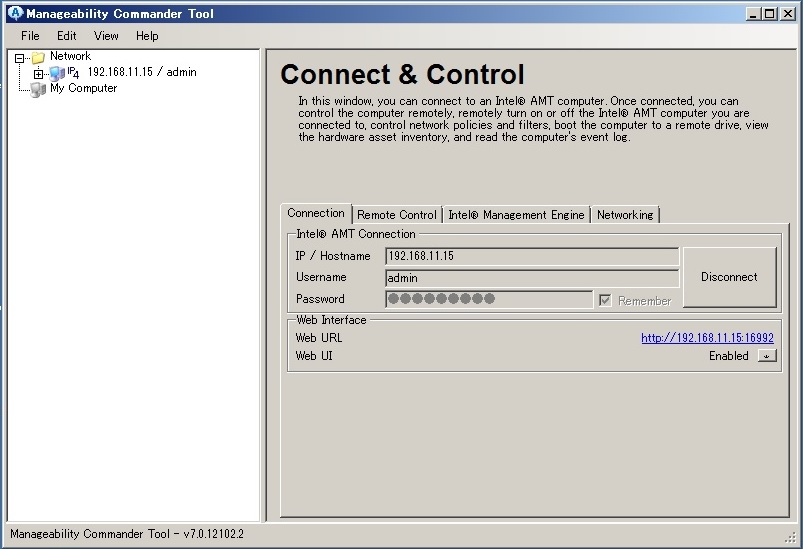The height and width of the screenshot is (549, 803).
Task: Click the My Computer icon in tree
Action: coord(38,89)
